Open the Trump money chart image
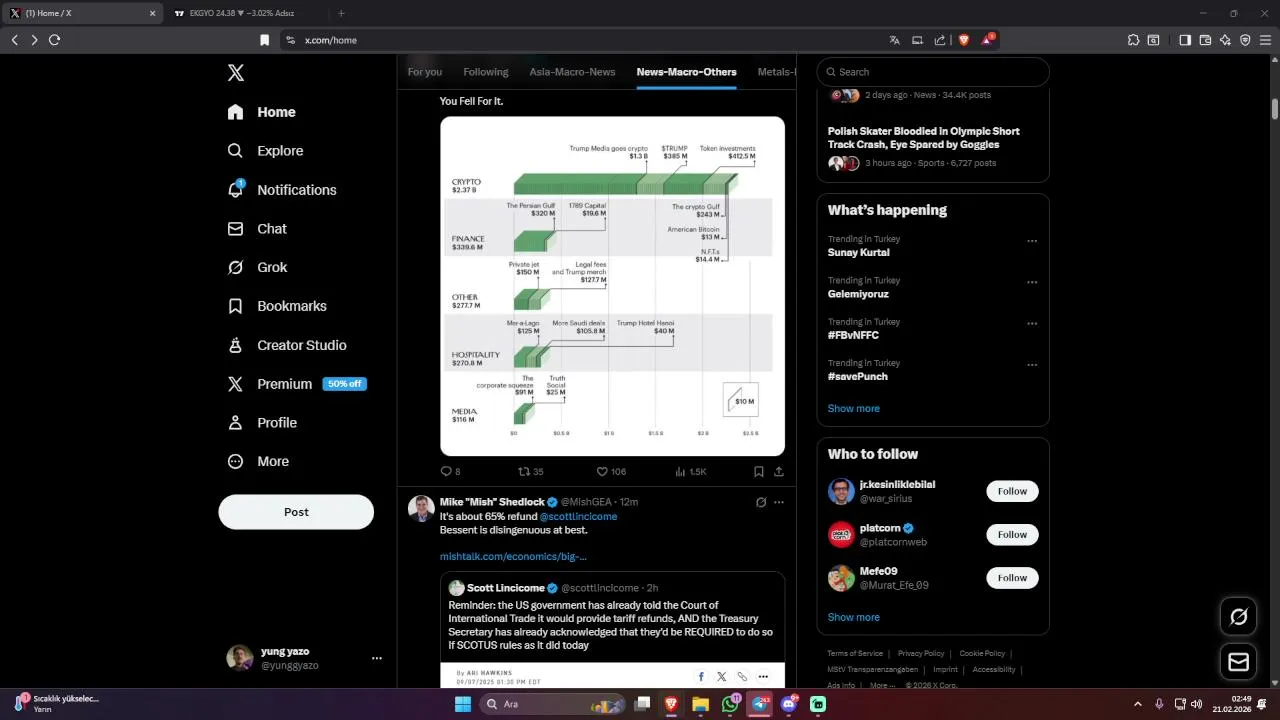Screen dimensions: 1280x720 (612, 286)
